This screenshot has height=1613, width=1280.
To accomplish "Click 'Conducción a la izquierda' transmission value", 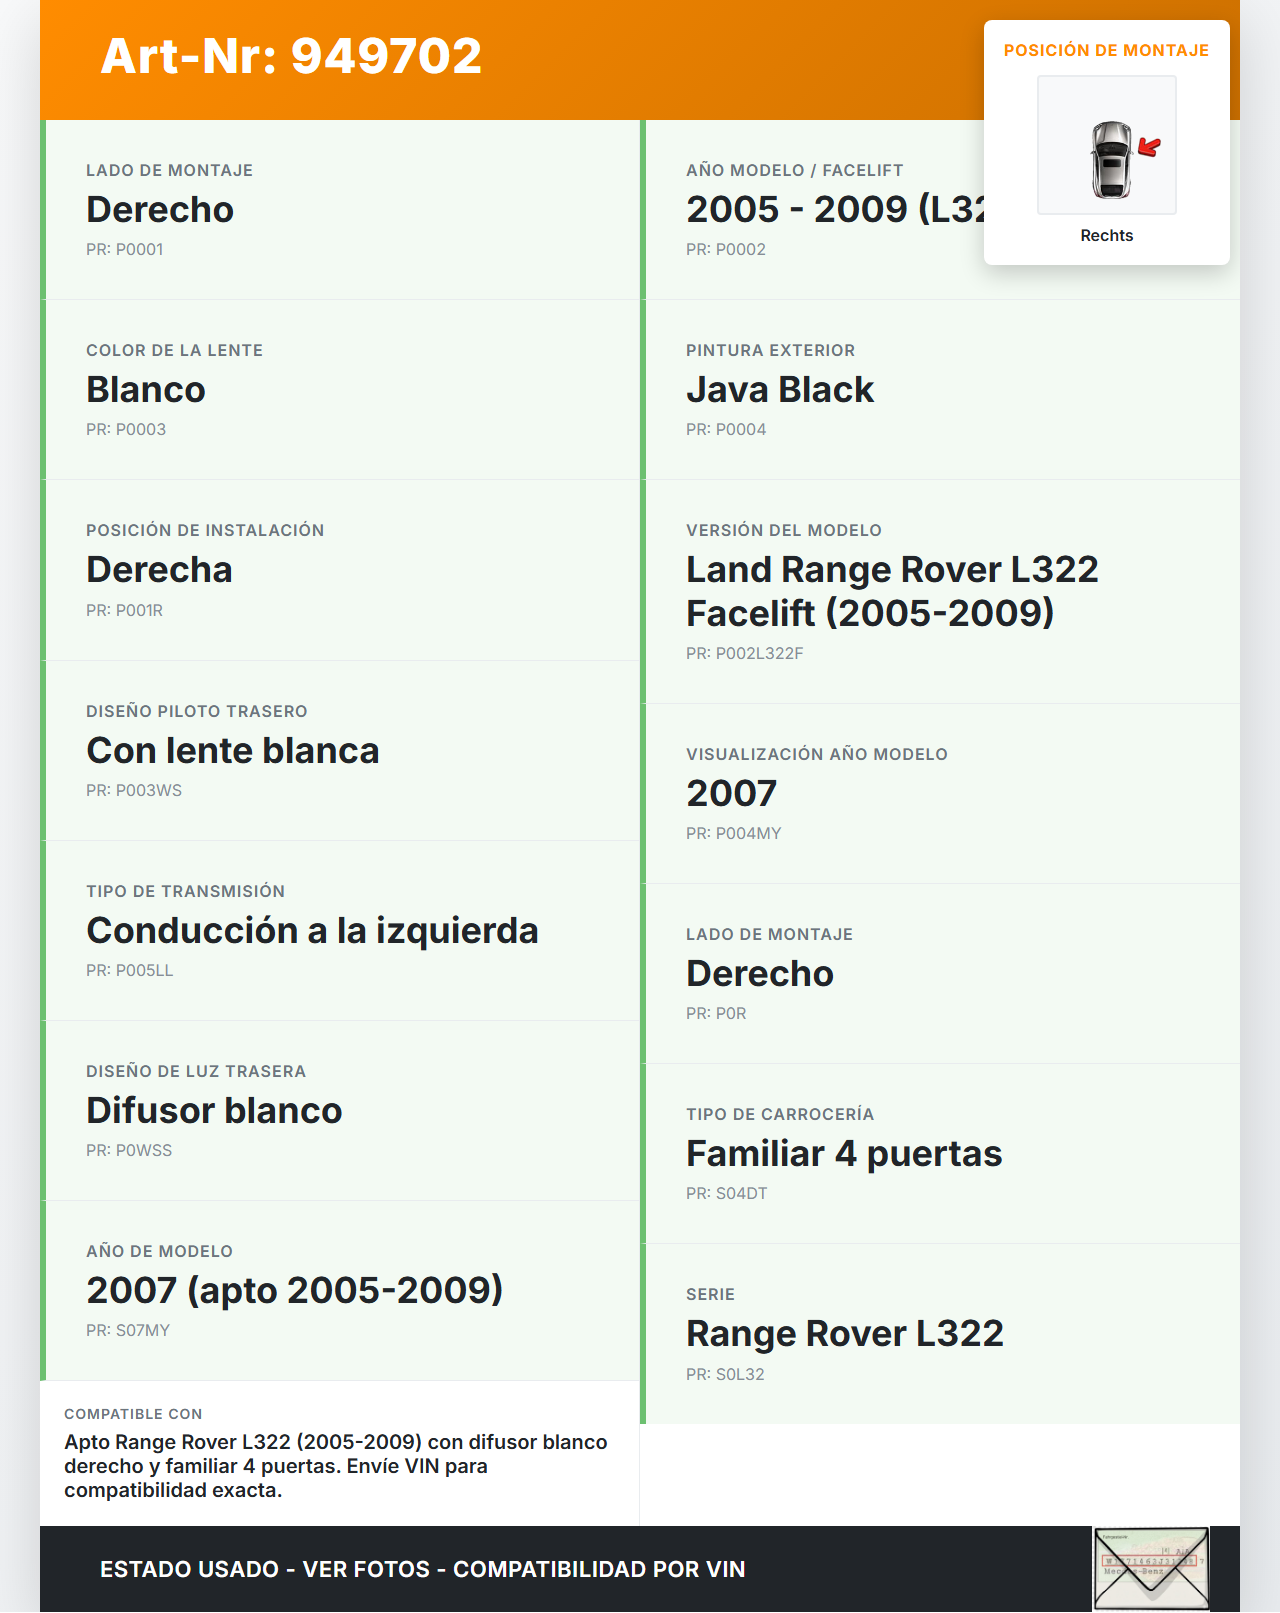I will click(312, 931).
